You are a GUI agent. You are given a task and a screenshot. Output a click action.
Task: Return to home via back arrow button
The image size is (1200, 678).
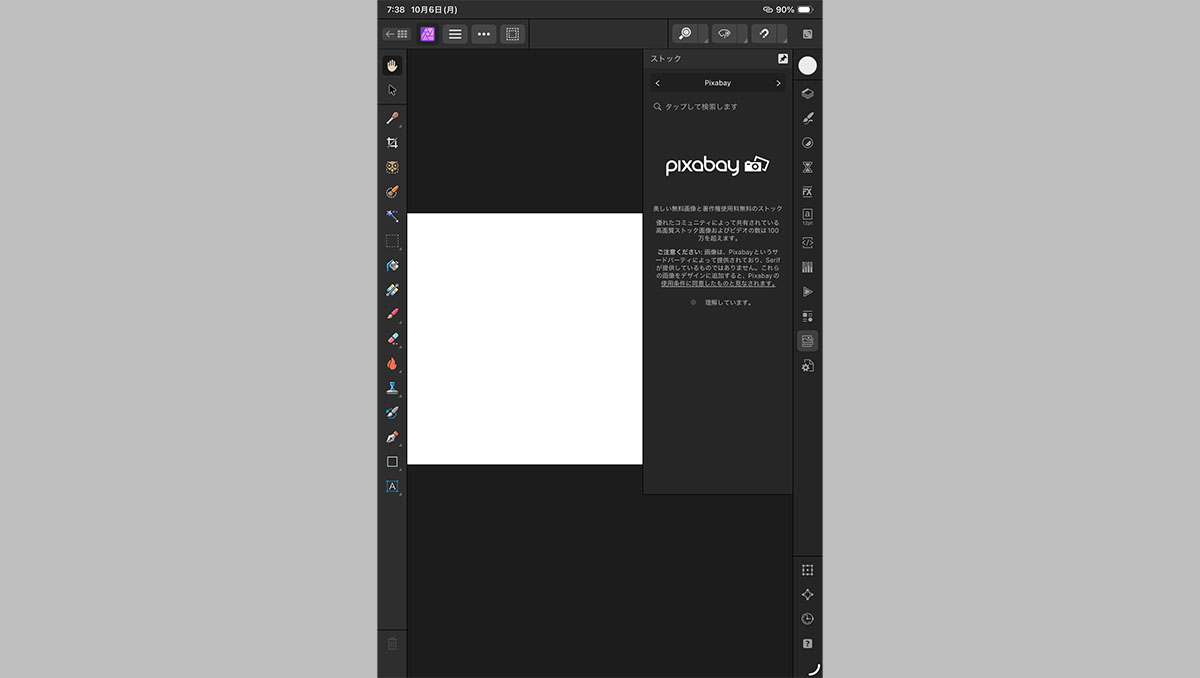396,34
